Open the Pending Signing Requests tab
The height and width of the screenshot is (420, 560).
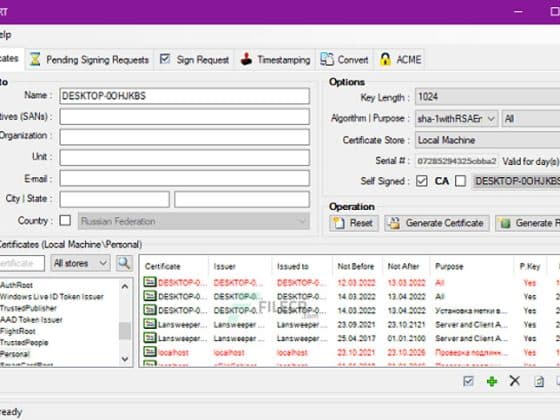pyautogui.click(x=89, y=60)
